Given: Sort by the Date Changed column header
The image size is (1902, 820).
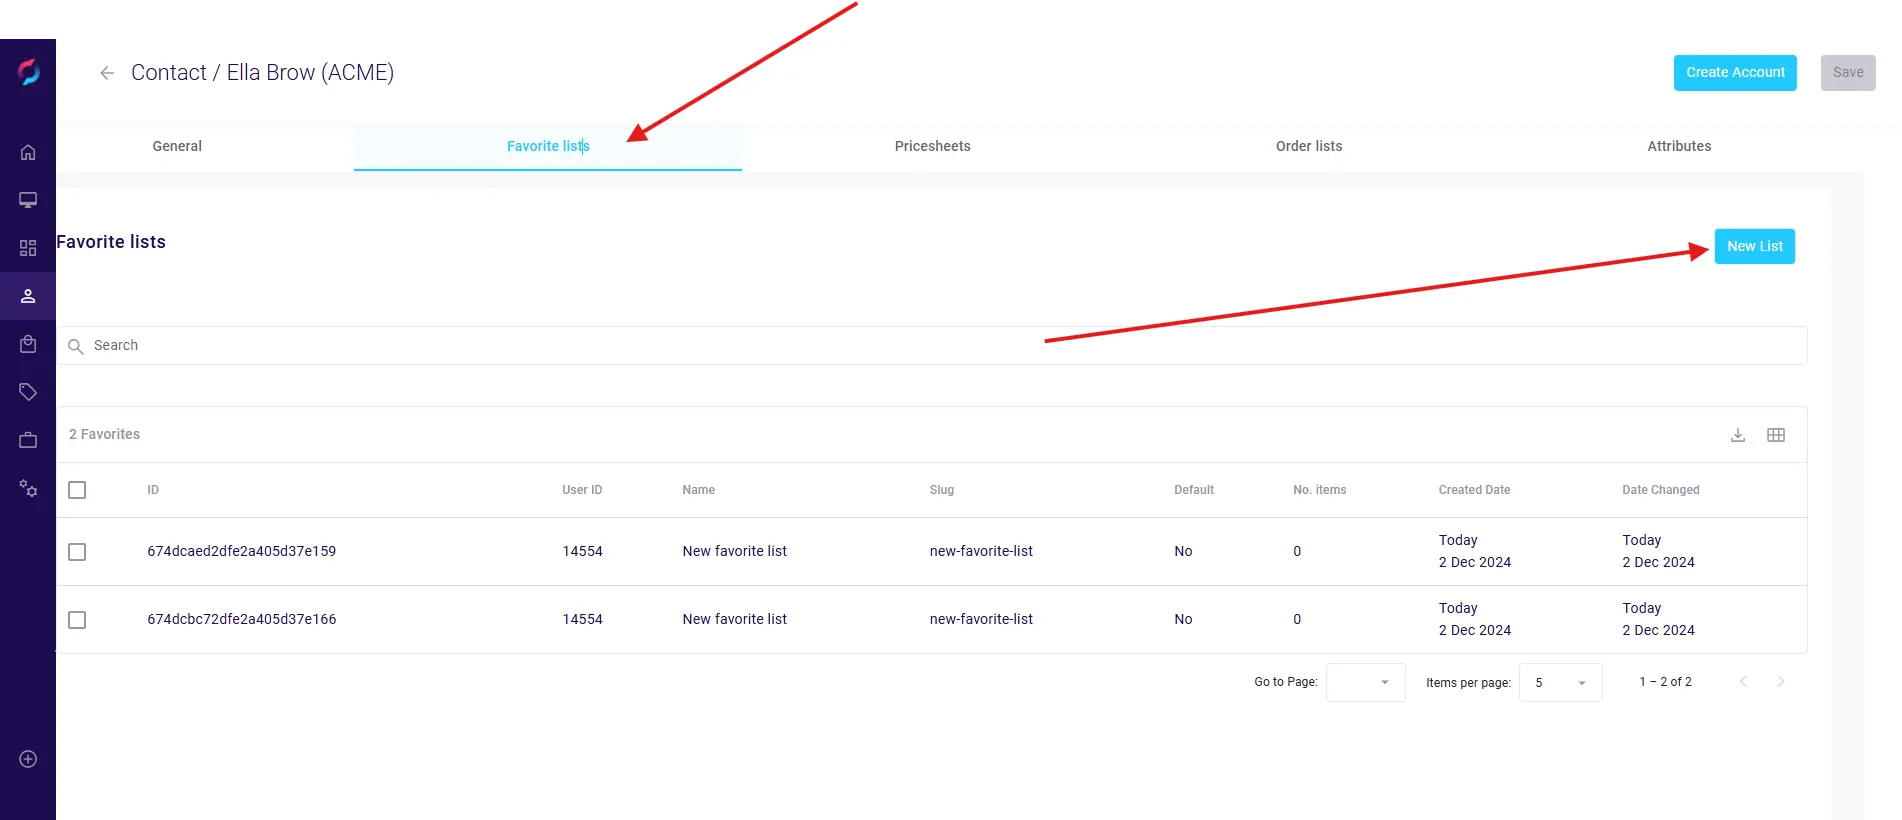Looking at the screenshot, I should (1661, 490).
